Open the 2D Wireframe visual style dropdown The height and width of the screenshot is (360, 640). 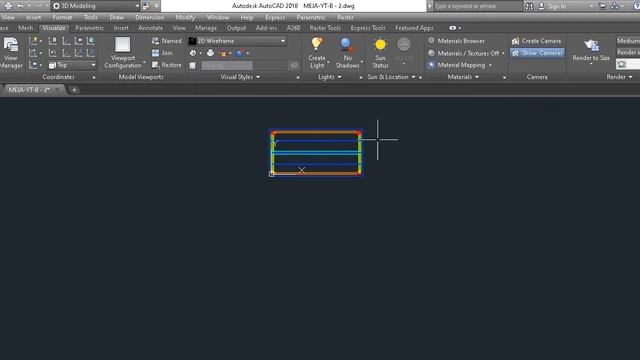pos(237,41)
